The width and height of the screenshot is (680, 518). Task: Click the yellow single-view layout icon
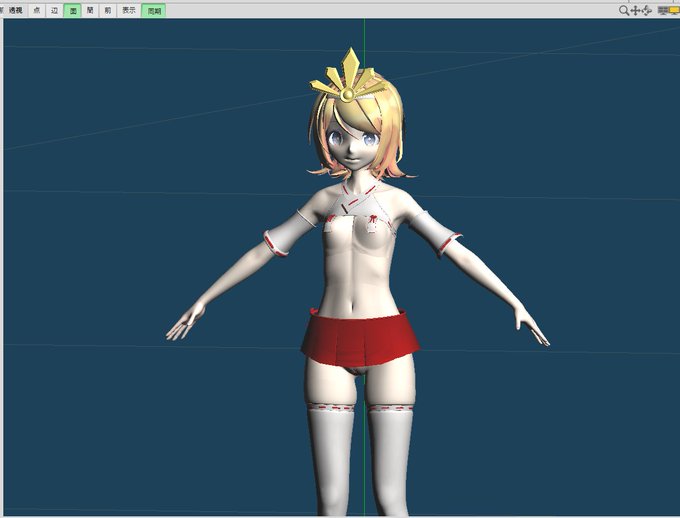click(674, 10)
